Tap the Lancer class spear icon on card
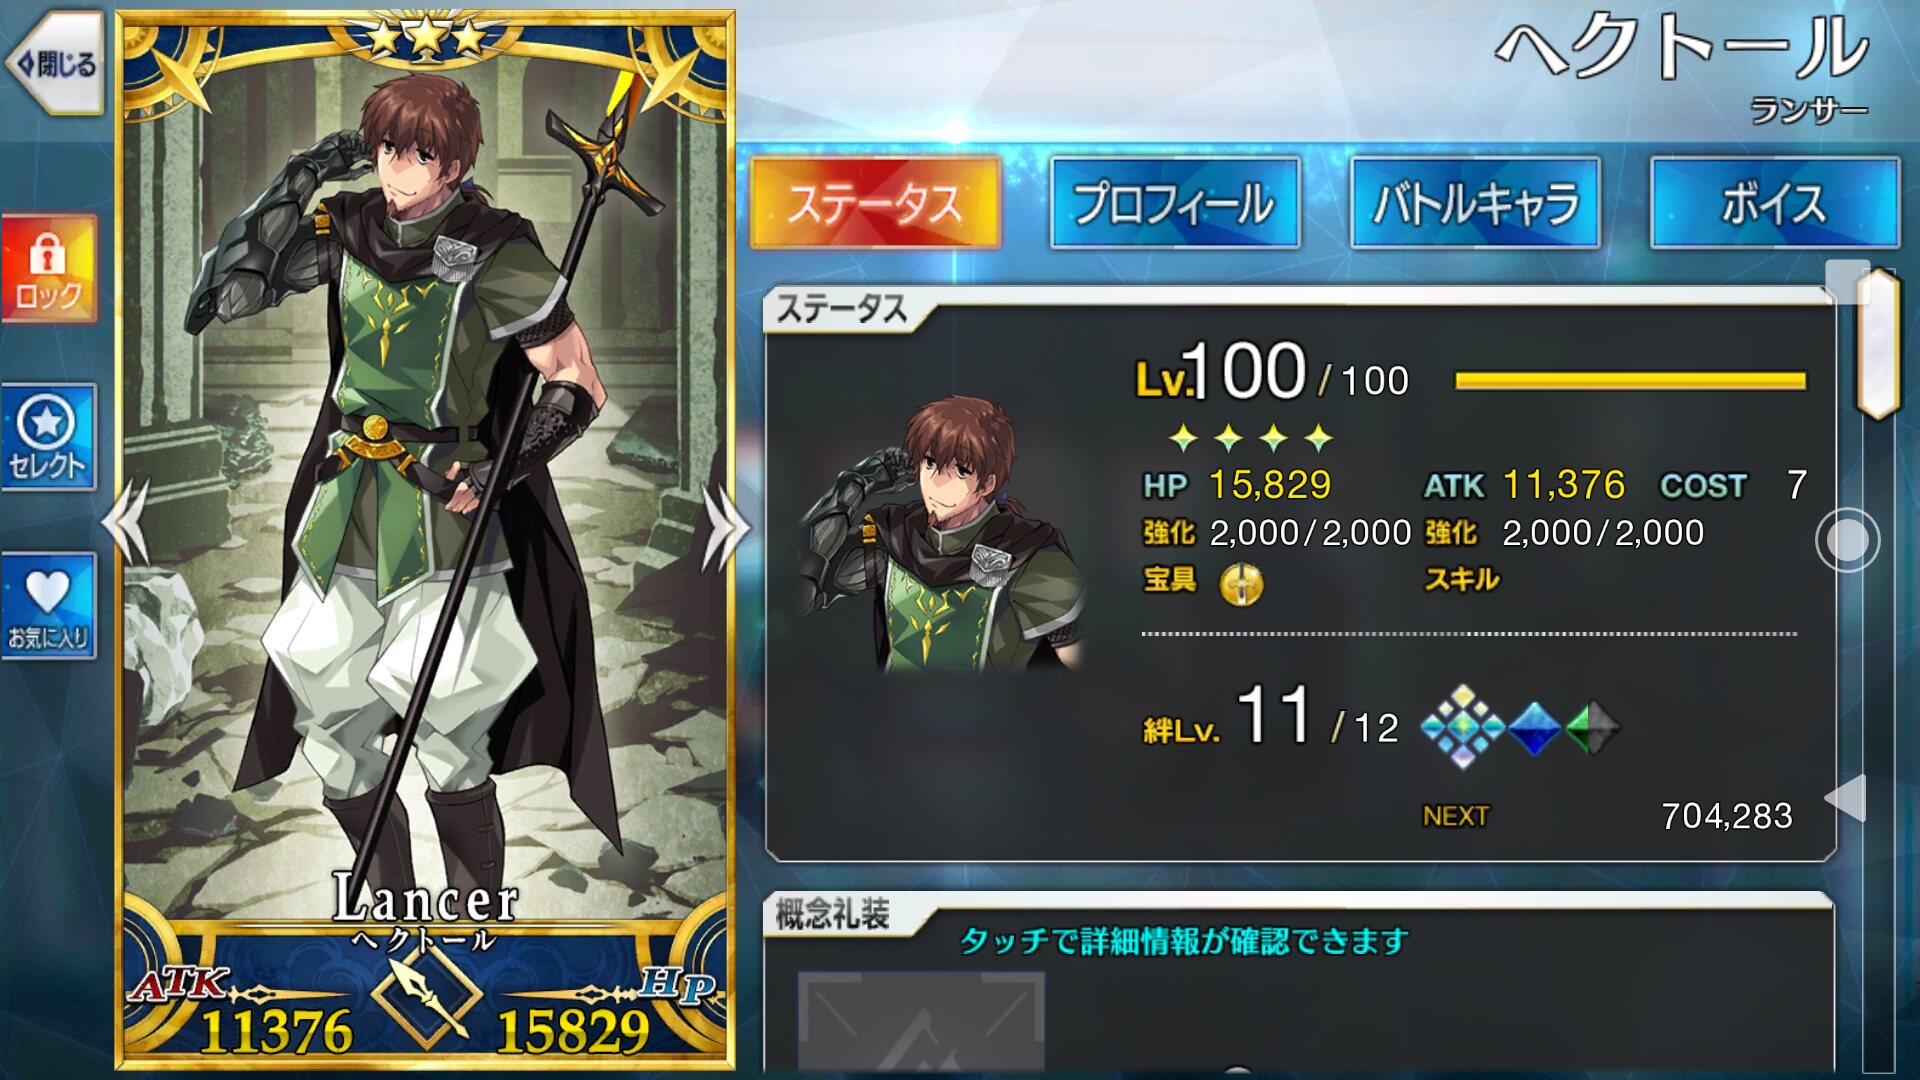 pyautogui.click(x=427, y=998)
